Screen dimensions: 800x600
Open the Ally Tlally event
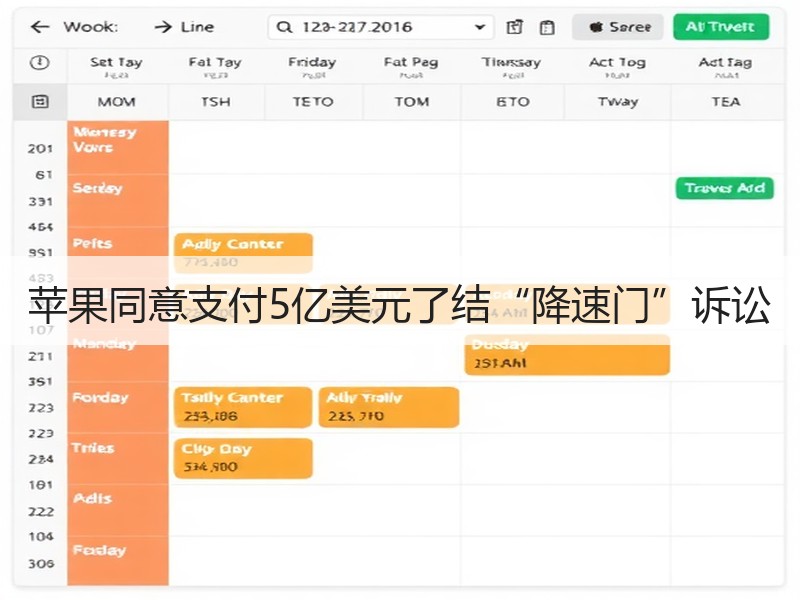coord(389,407)
